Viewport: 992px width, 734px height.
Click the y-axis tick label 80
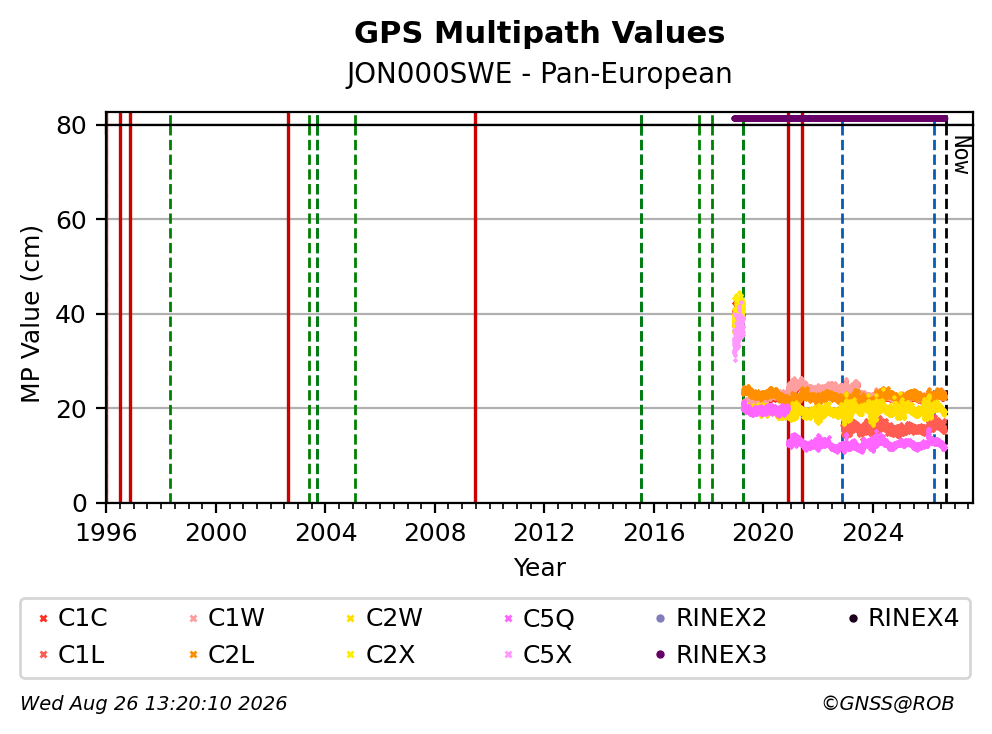click(71, 125)
